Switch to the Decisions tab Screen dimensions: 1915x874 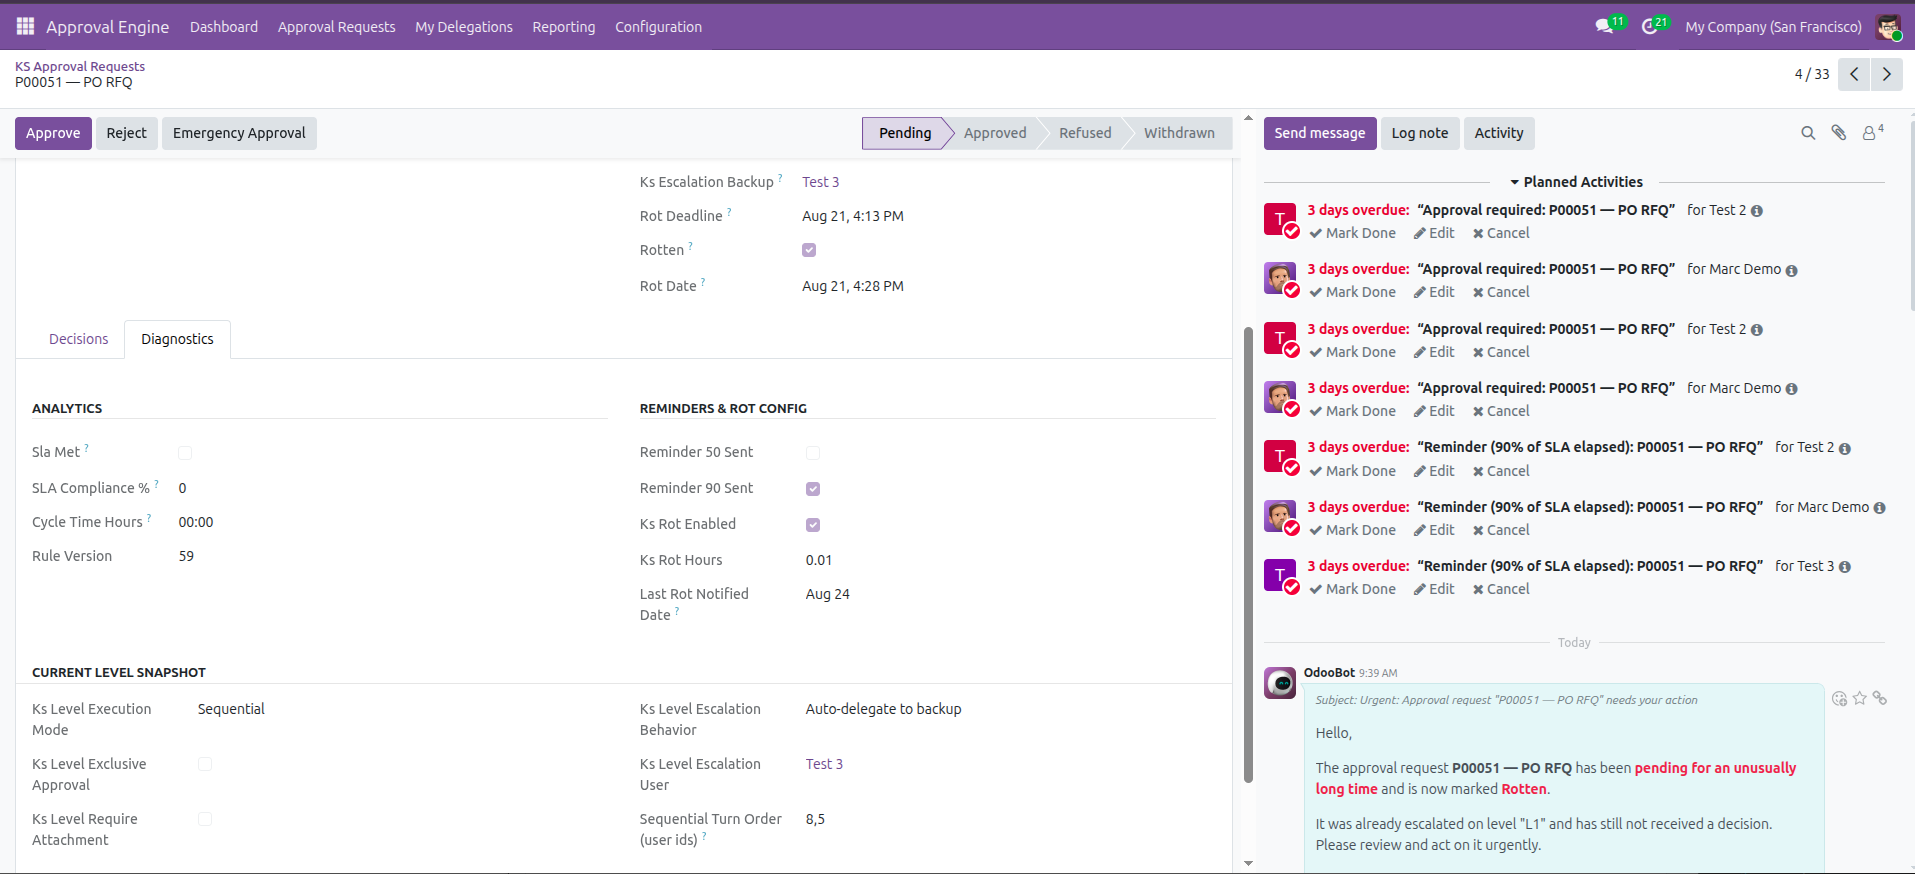tap(78, 339)
